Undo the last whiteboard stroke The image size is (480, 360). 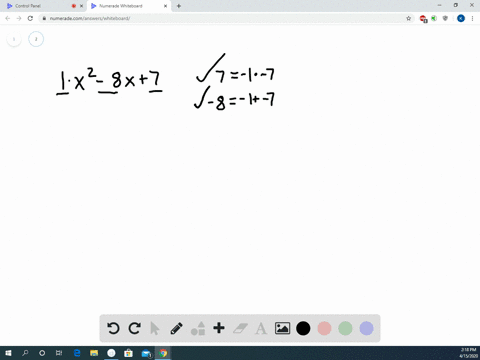point(113,328)
